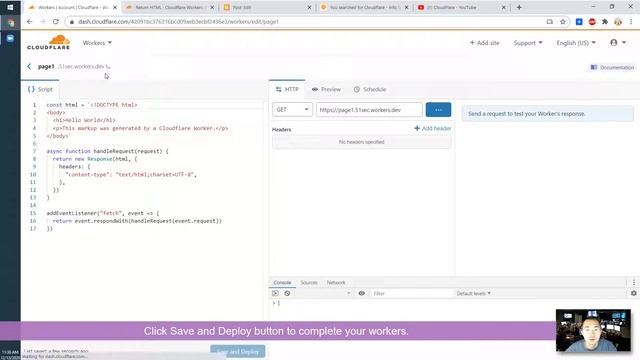Image resolution: width=640 pixels, height=360 pixels.
Task: Click Add site
Action: pyautogui.click(x=484, y=42)
